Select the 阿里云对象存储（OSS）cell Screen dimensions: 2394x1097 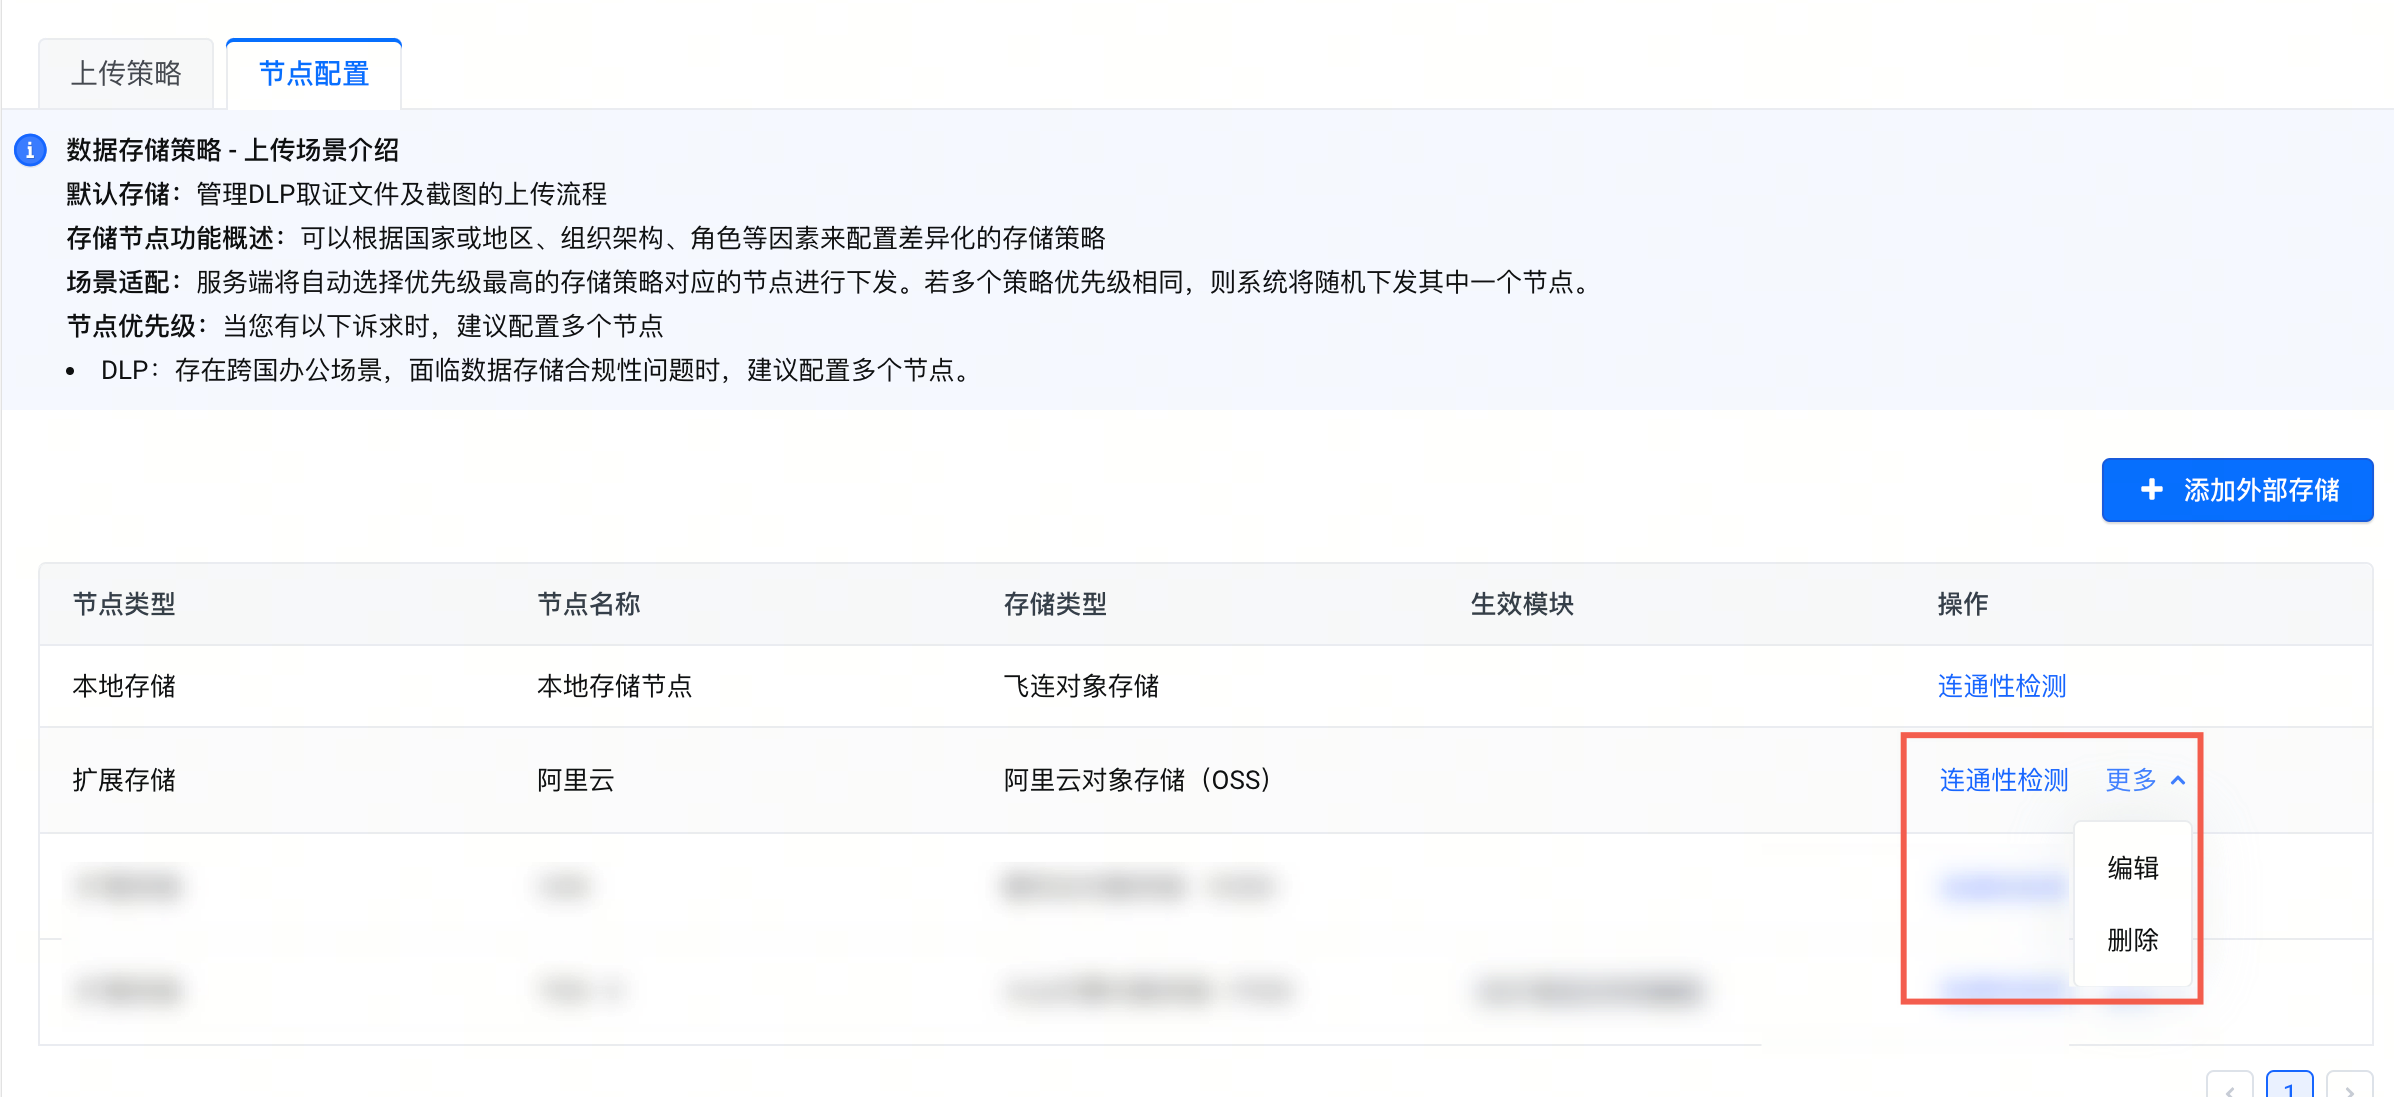click(x=1136, y=780)
